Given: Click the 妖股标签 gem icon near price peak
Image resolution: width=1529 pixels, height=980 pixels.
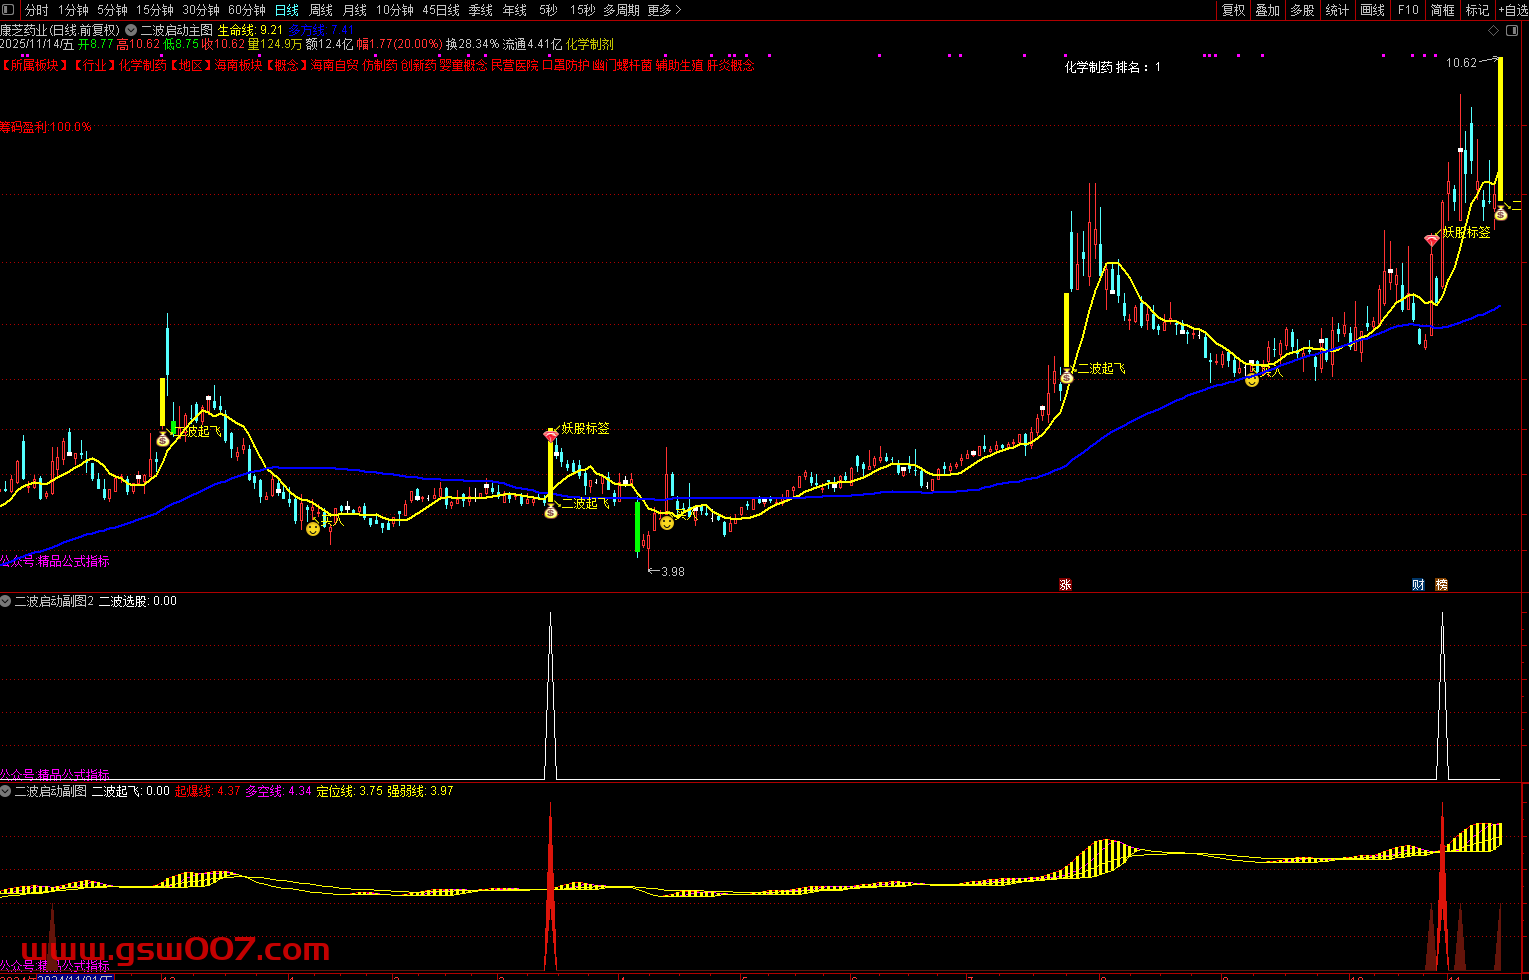Looking at the screenshot, I should click(1432, 241).
